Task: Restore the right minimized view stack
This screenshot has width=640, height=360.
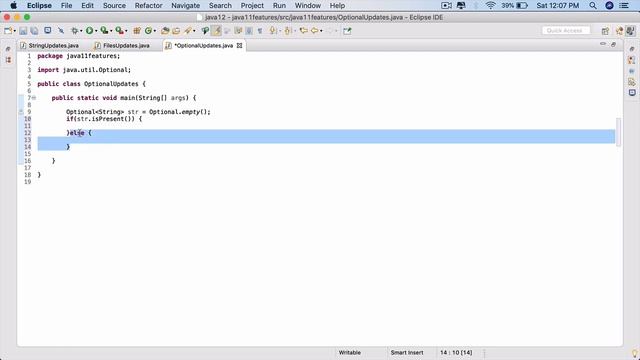Action: (x=632, y=49)
